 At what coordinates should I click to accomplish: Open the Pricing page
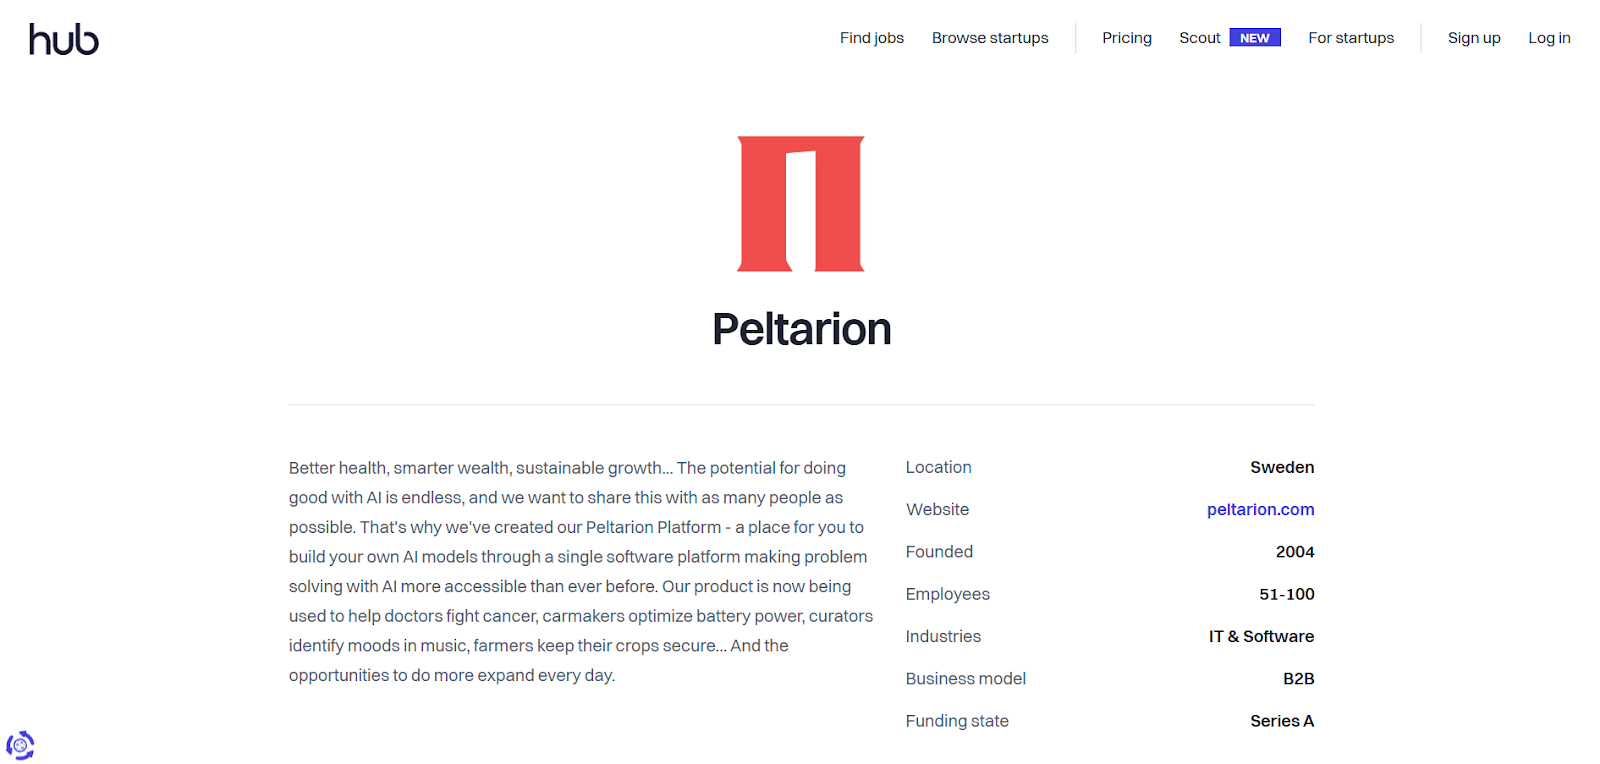(1126, 37)
